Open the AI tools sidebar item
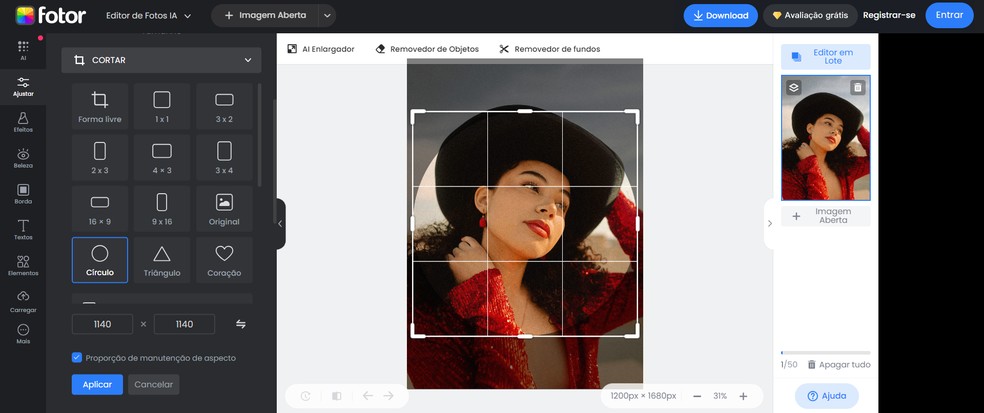 23,50
